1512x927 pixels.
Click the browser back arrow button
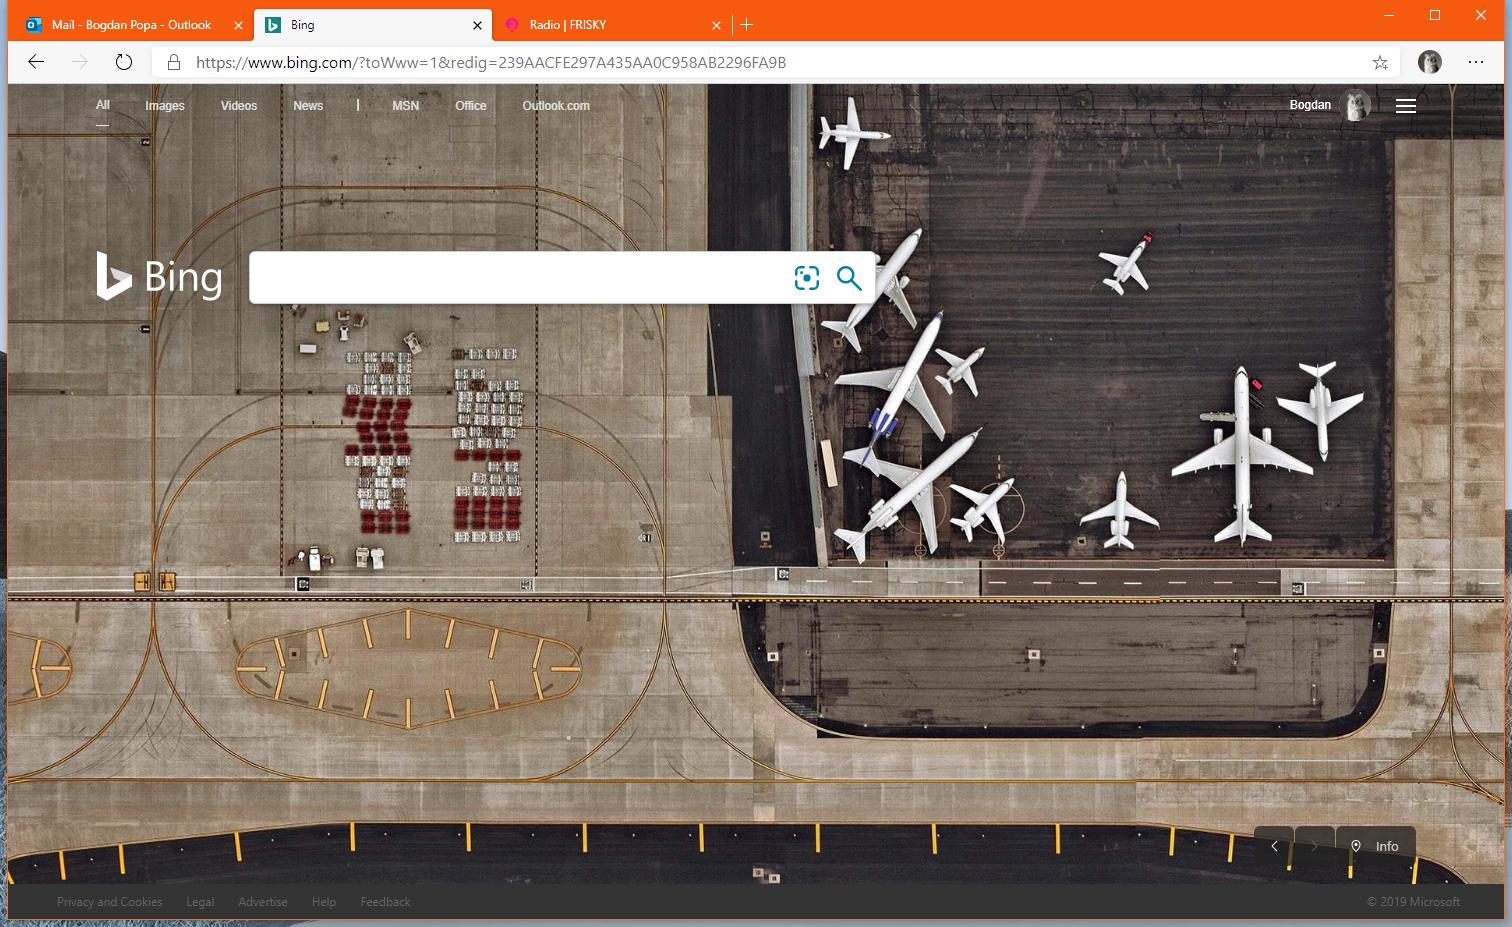(x=36, y=62)
